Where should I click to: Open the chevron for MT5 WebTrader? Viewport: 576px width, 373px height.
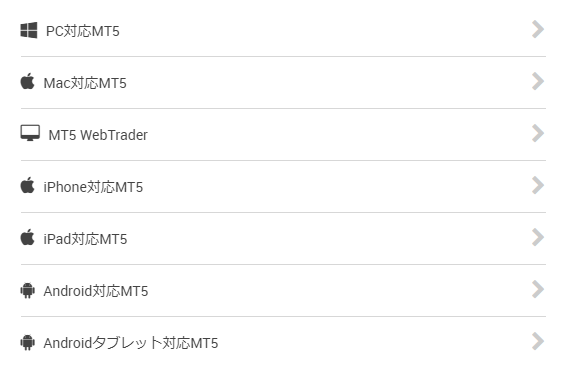pos(538,133)
